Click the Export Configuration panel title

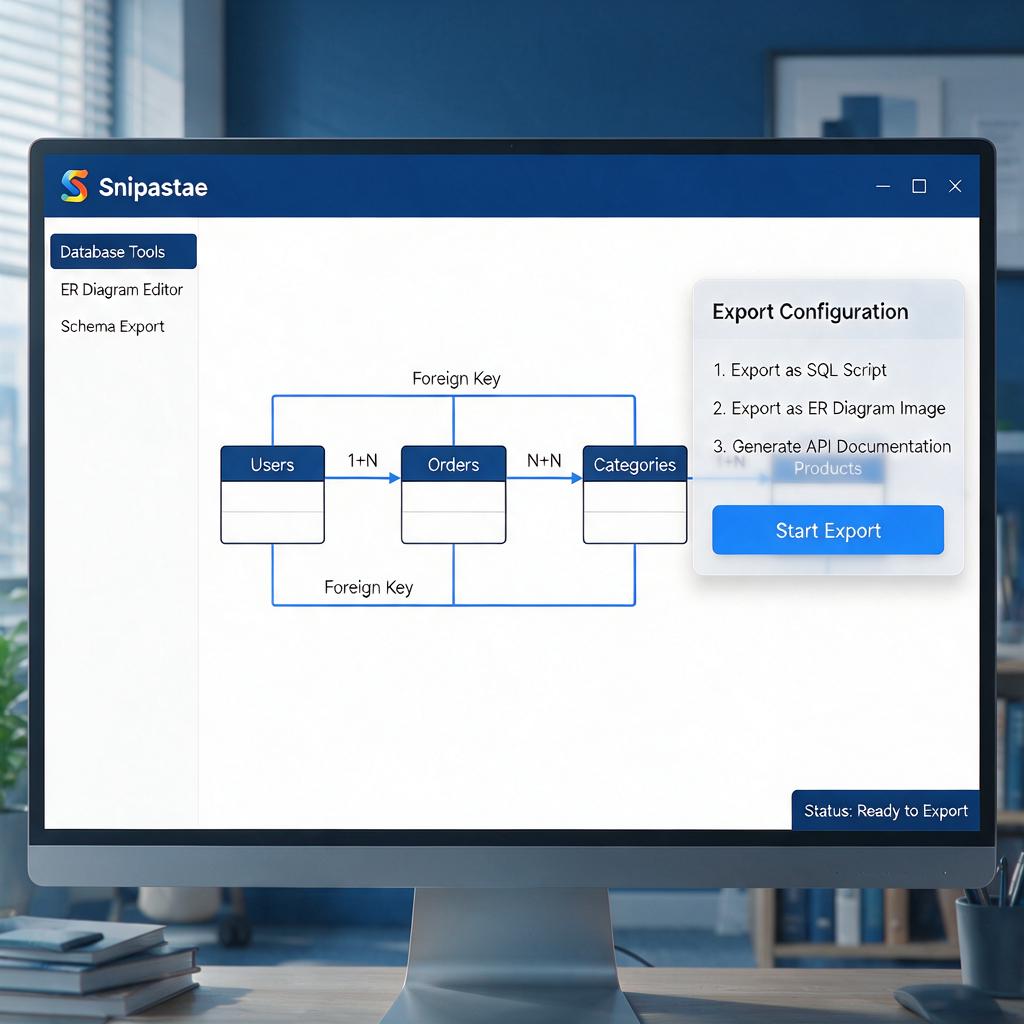810,312
